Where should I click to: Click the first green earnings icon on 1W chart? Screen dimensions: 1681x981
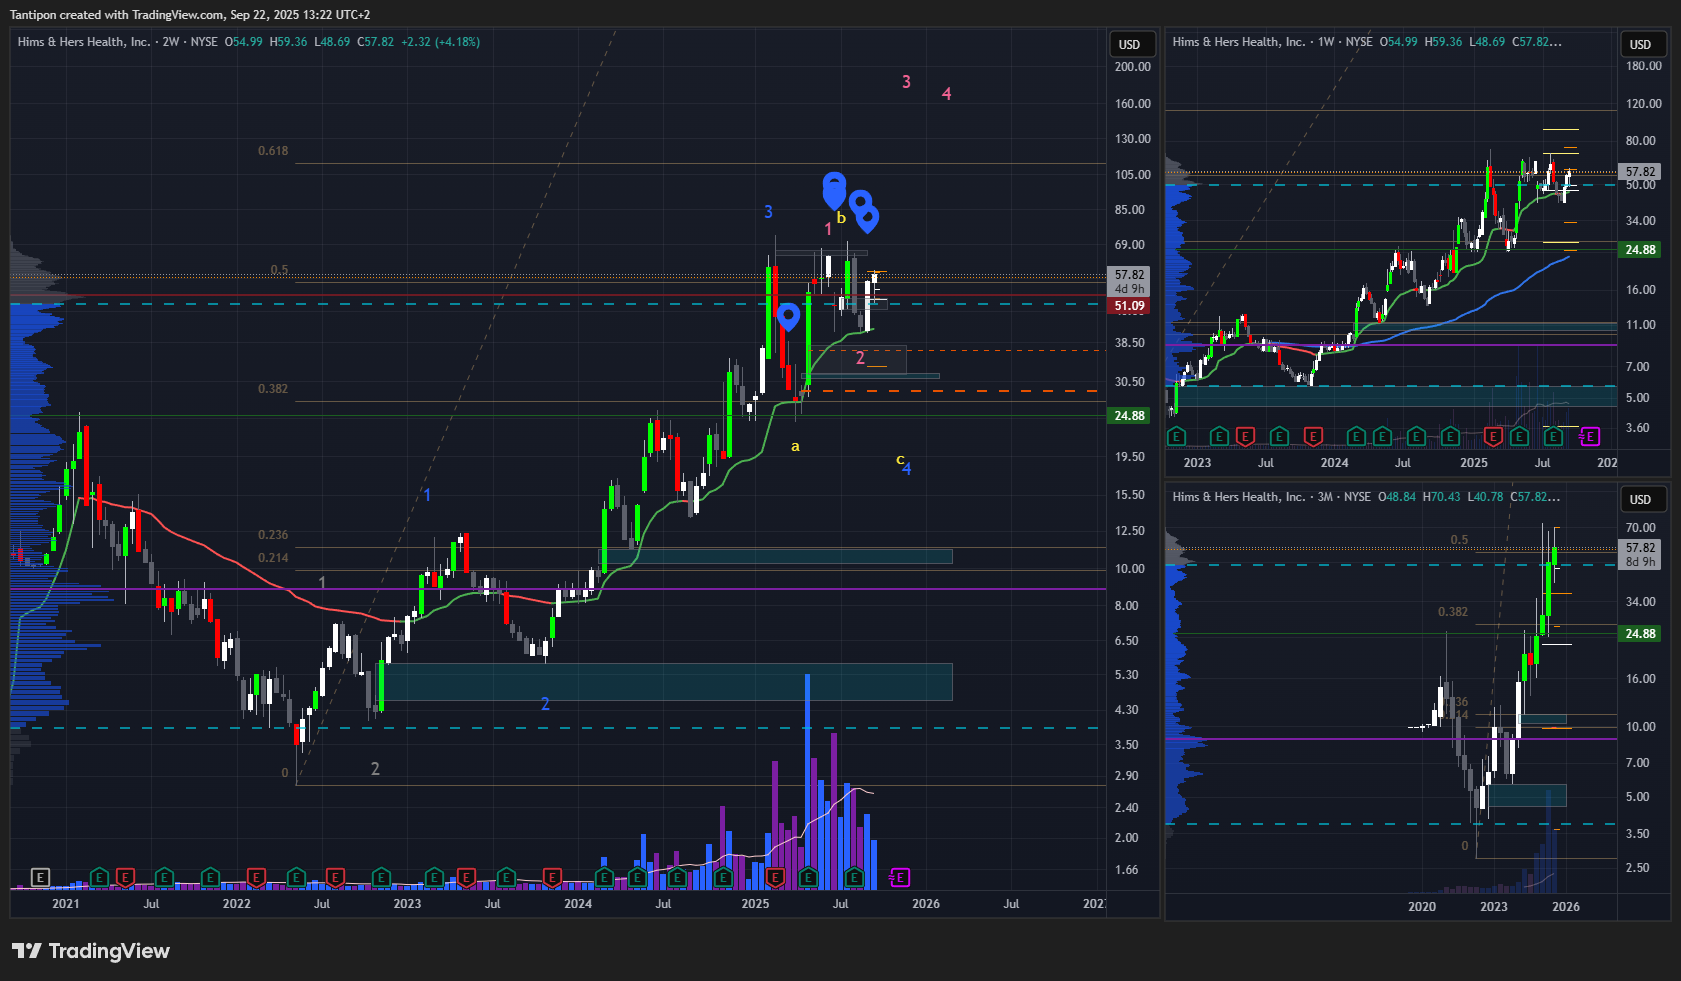(x=1176, y=436)
